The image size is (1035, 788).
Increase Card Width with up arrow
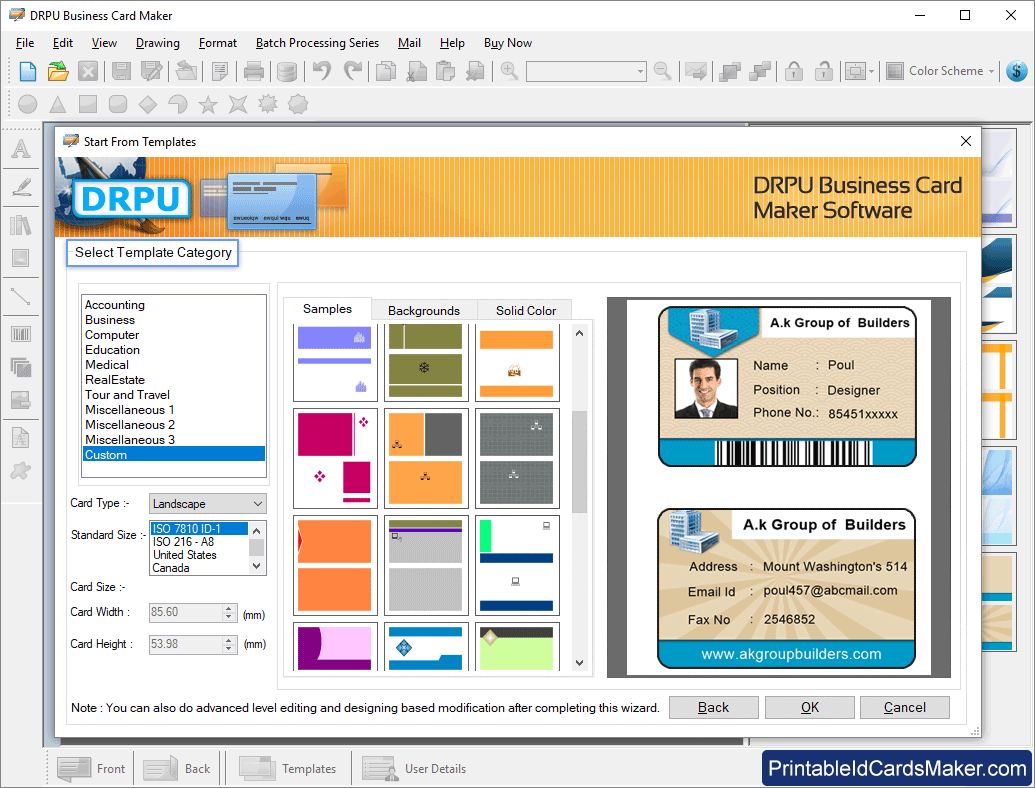(x=229, y=608)
